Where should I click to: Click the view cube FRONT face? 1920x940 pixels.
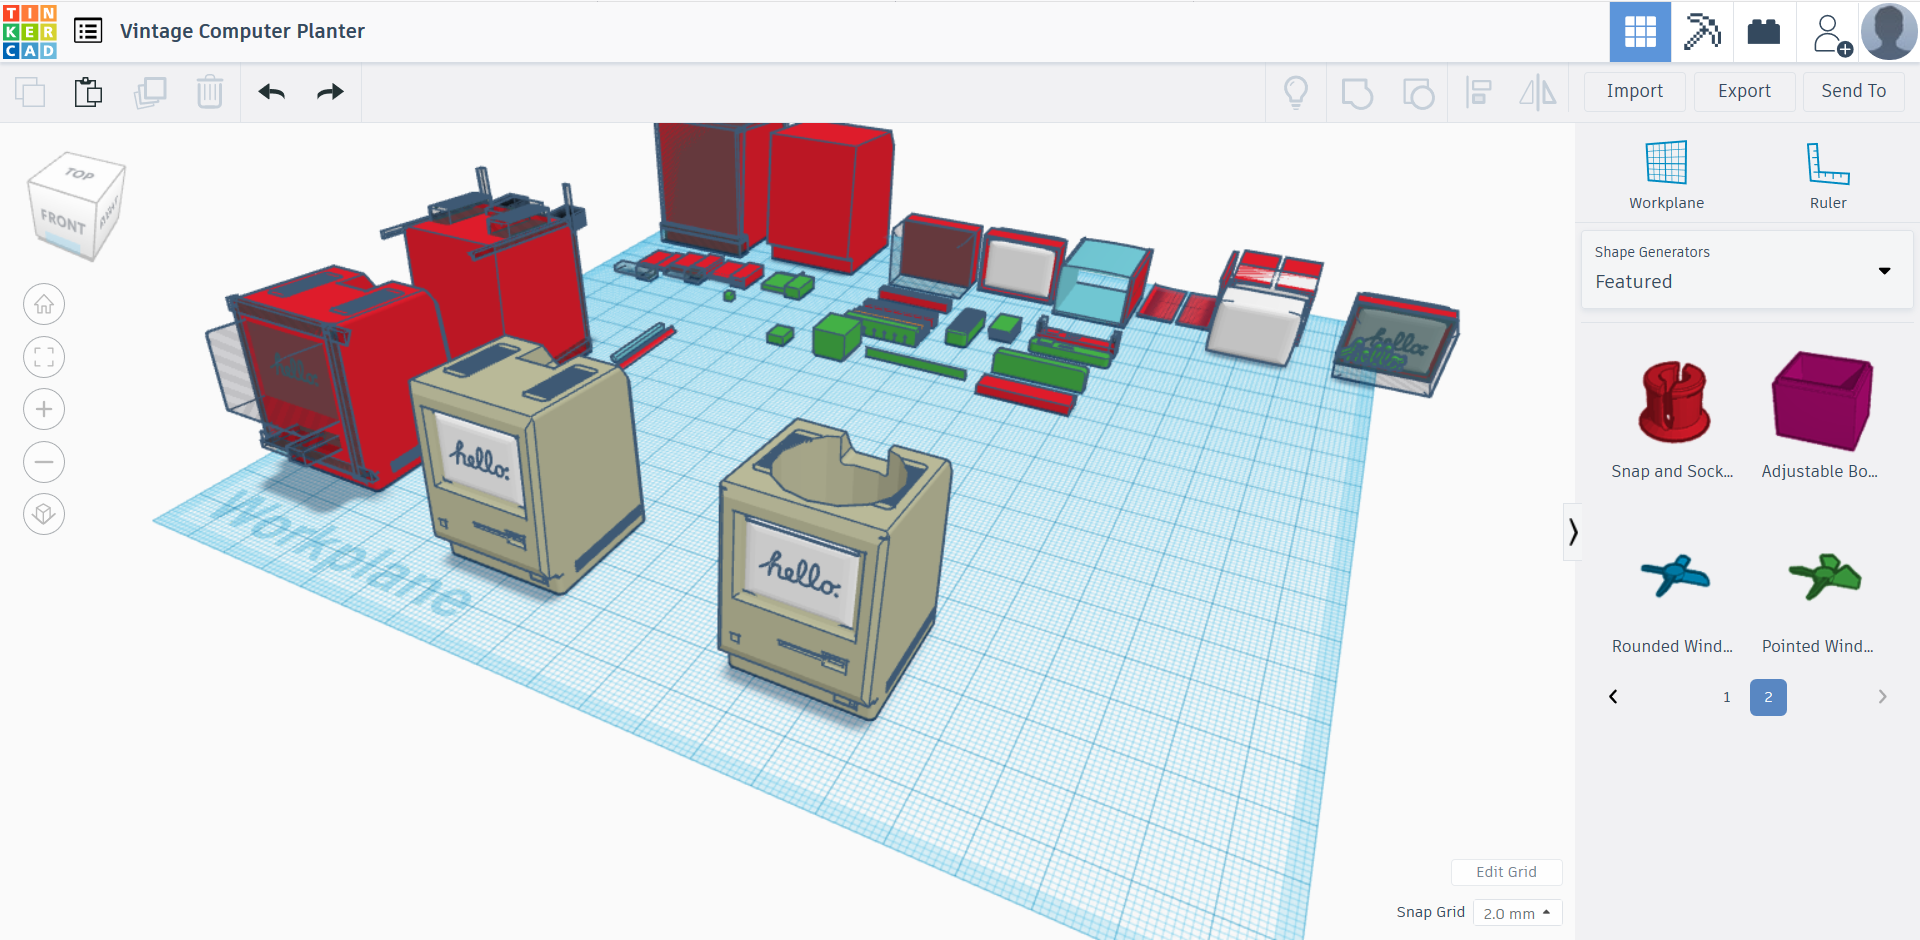[x=63, y=222]
